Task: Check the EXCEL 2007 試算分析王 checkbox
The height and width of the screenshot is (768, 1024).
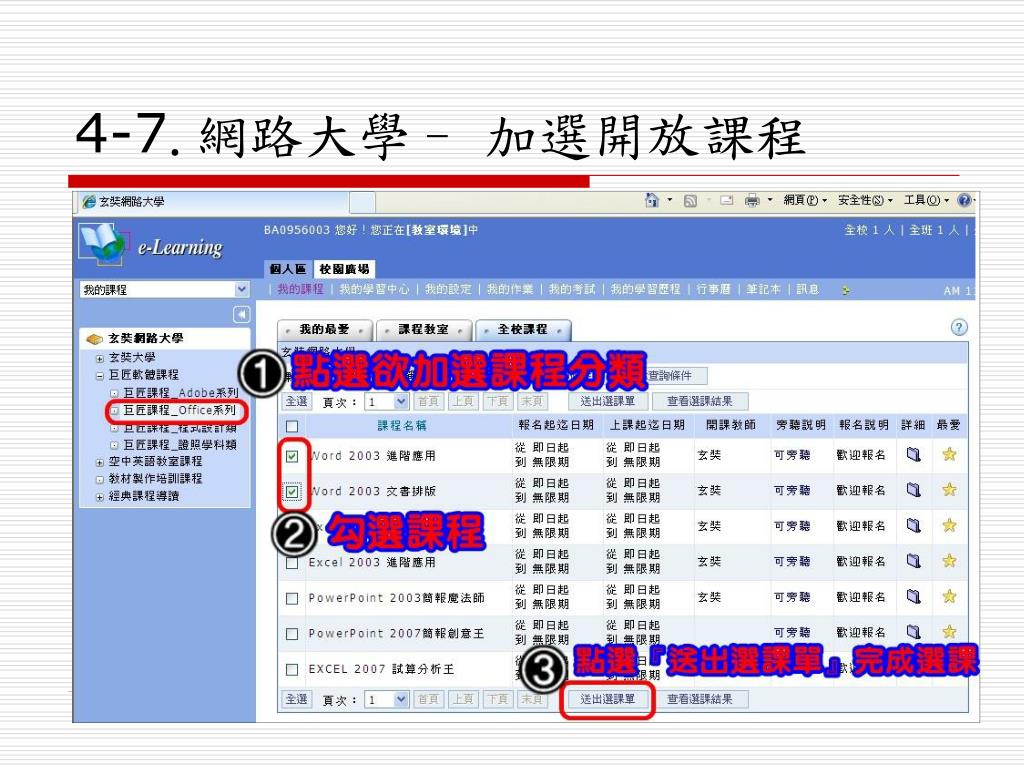Action: tap(292, 669)
